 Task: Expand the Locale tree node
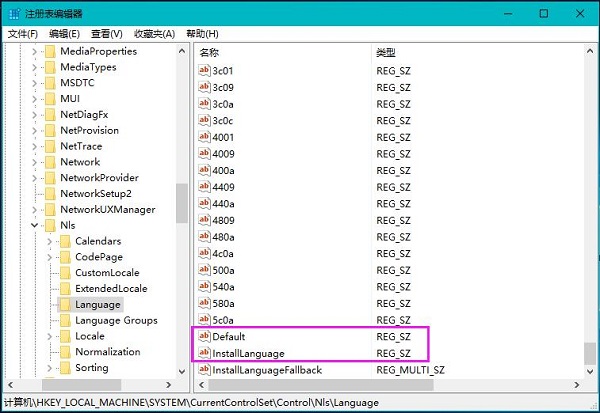pos(49,336)
